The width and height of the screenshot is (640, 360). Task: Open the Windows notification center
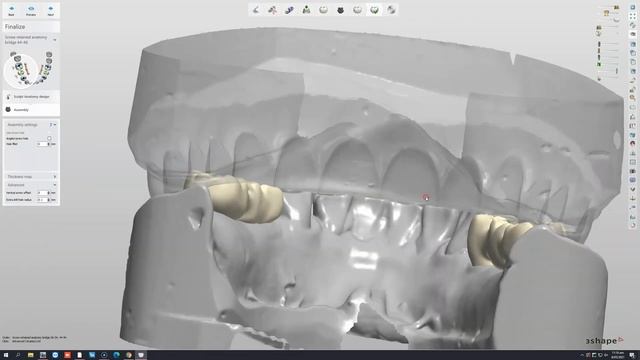click(x=632, y=355)
